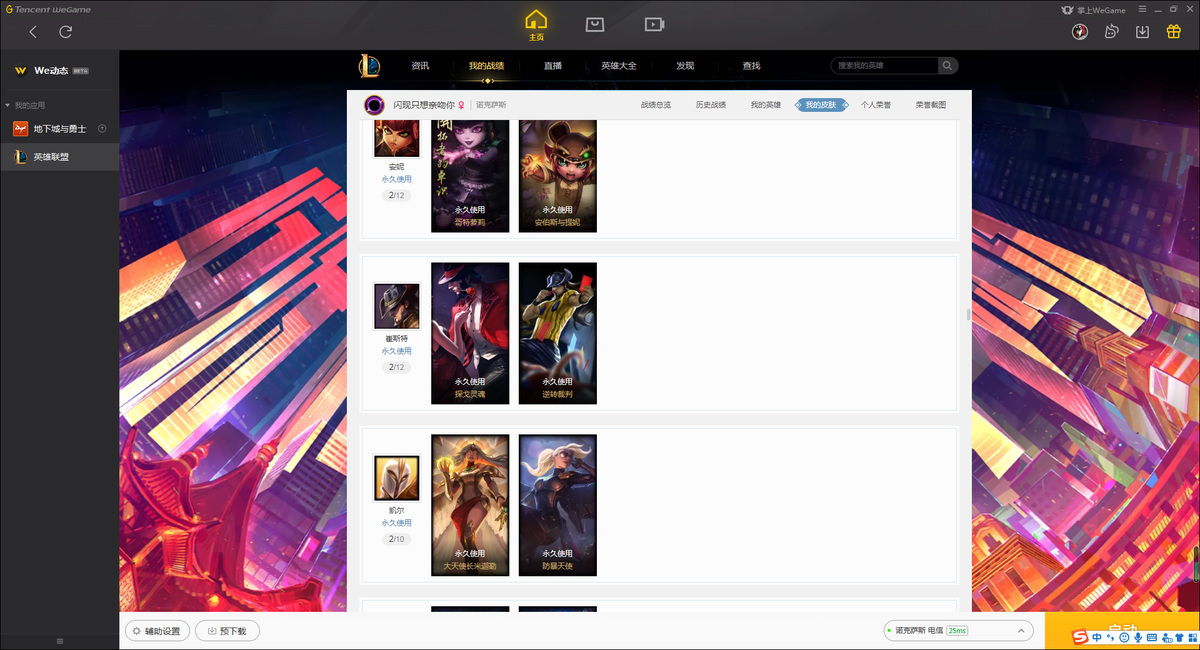1200x650 pixels.
Task: Open the 防暴天使 skin card
Action: click(x=558, y=505)
